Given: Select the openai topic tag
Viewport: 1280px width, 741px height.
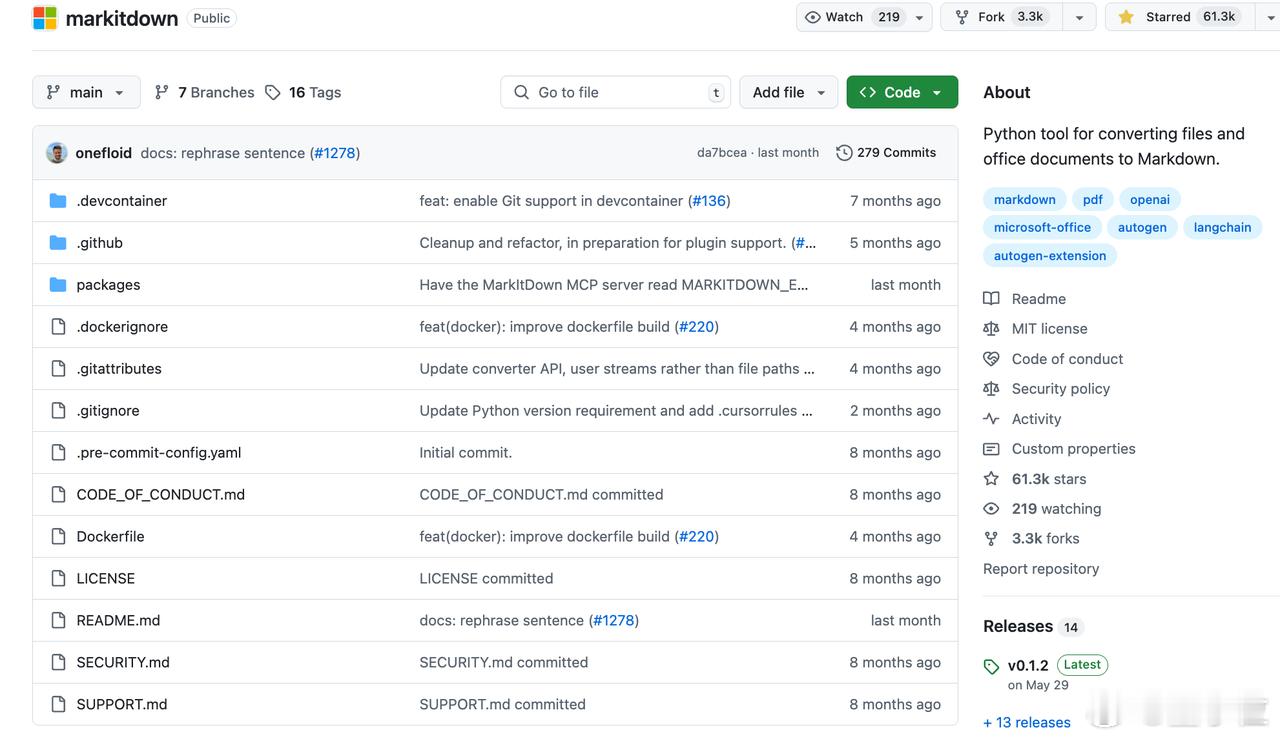Looking at the screenshot, I should point(1150,199).
